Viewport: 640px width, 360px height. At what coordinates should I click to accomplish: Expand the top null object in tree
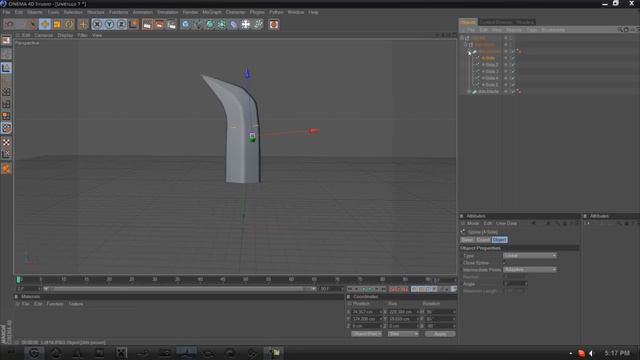pos(462,38)
